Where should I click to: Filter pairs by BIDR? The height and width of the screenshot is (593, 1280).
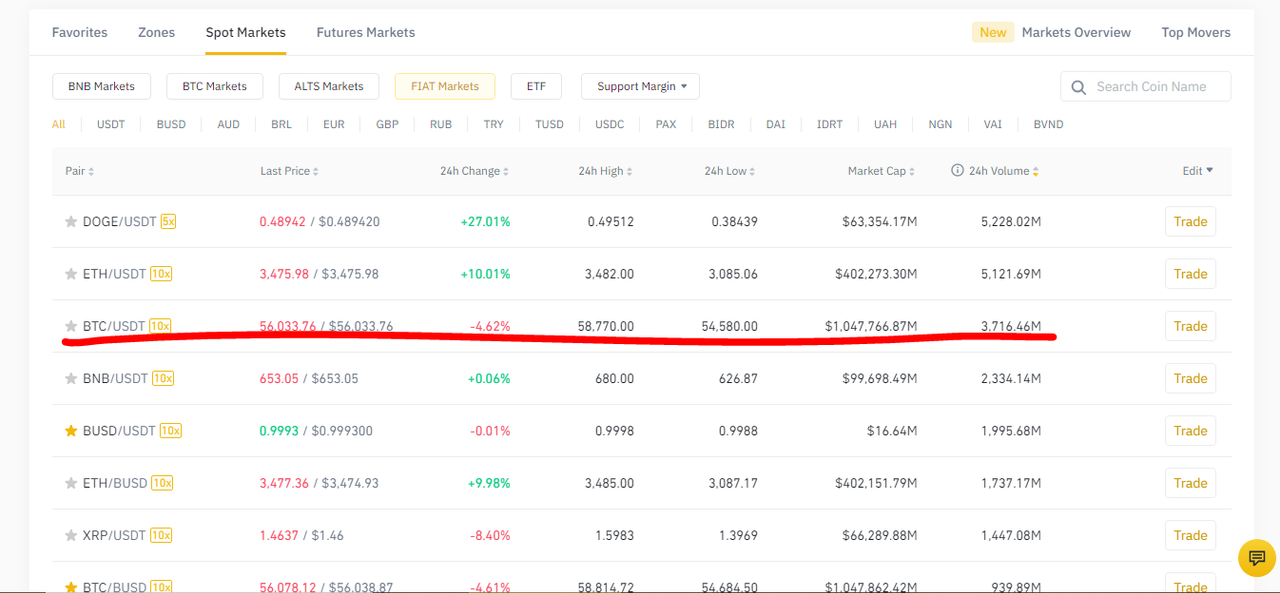point(721,124)
